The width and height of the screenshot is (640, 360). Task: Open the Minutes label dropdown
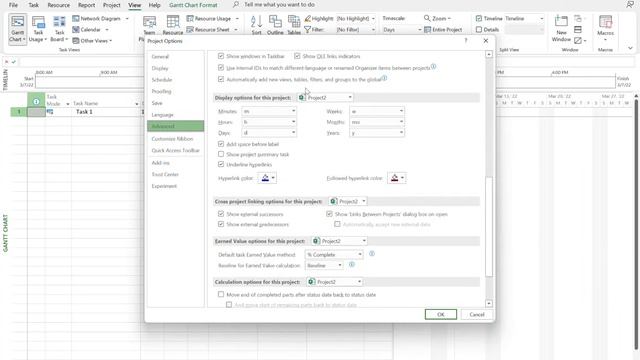pos(269,111)
